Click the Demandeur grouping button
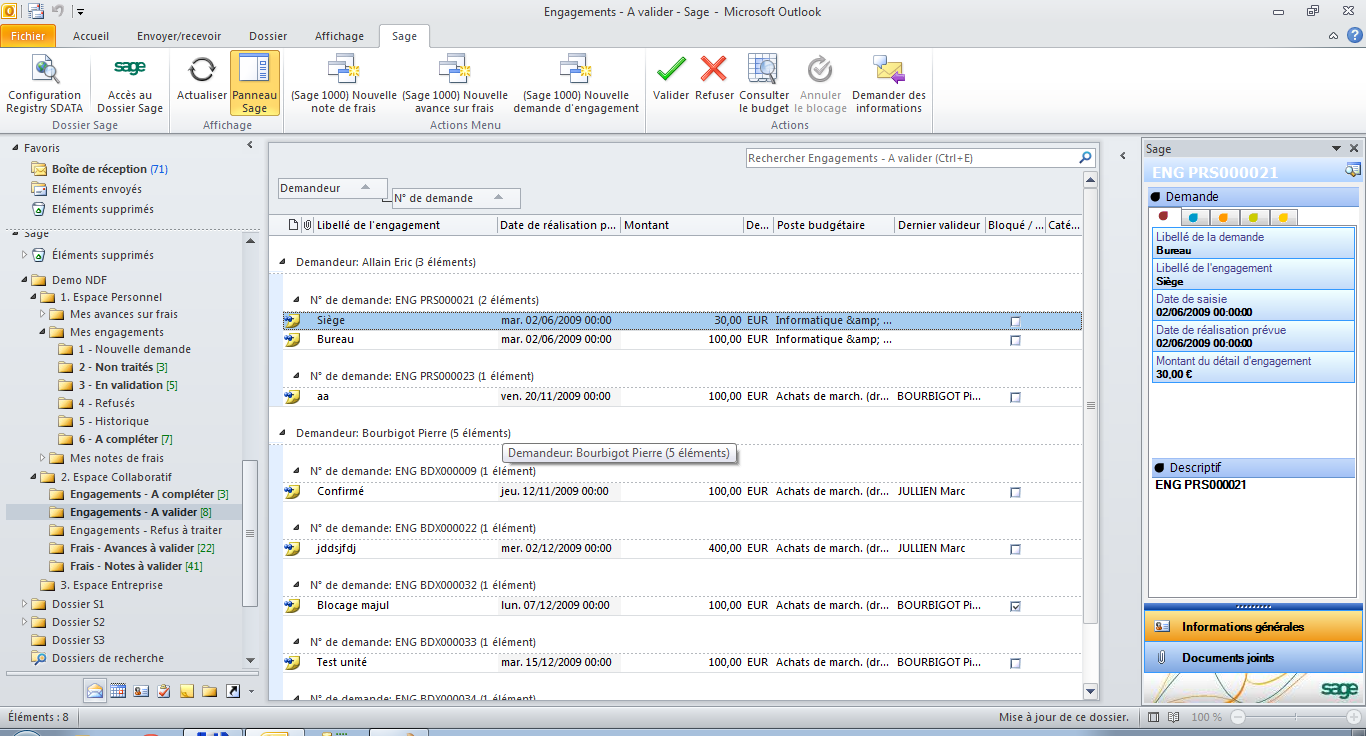The width and height of the screenshot is (1366, 736). click(x=330, y=188)
